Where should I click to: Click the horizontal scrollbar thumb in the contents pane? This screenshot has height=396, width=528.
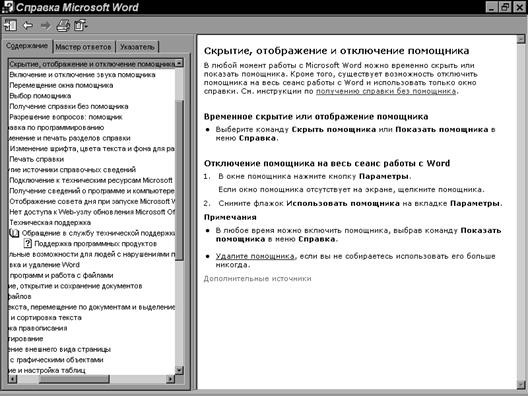[x=74, y=379]
